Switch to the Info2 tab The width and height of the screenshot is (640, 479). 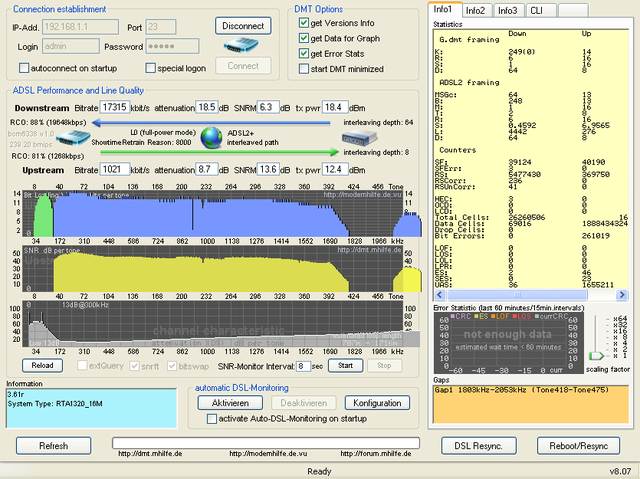point(476,11)
